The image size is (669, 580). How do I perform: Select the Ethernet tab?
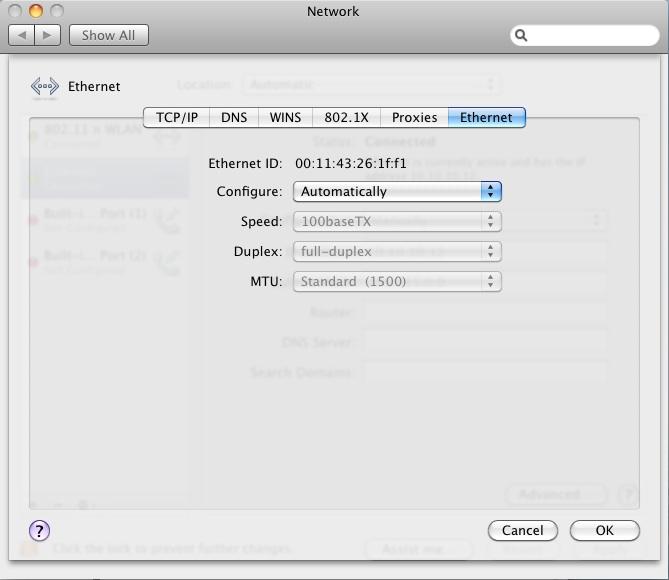(x=486, y=117)
